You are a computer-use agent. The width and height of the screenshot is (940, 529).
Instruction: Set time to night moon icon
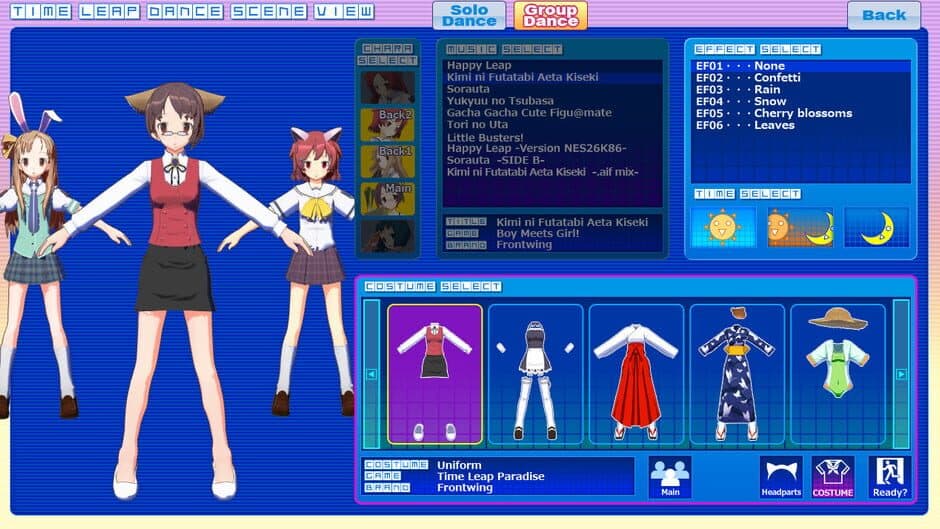[x=876, y=227]
